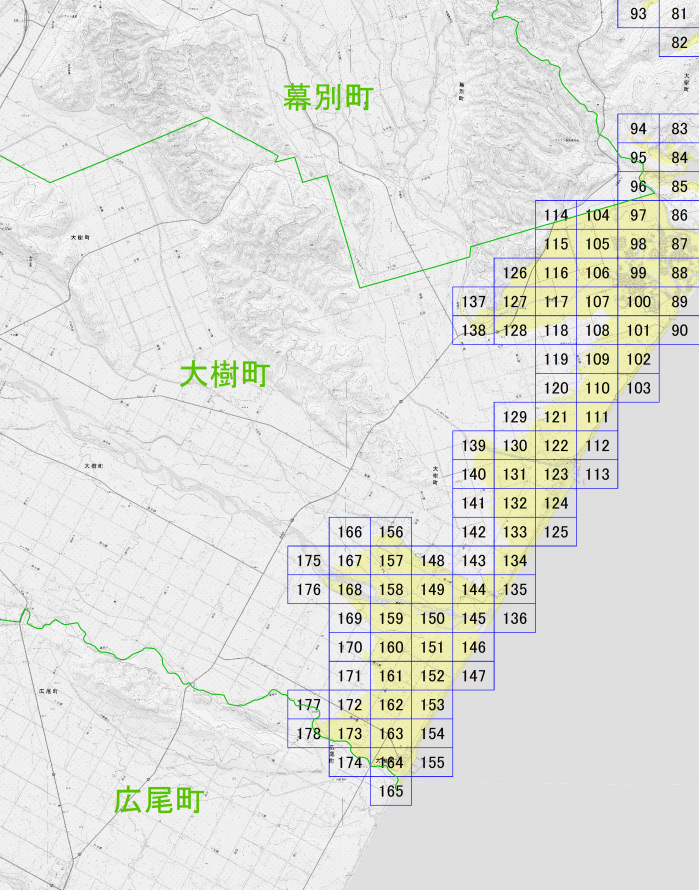Open map tile 147
This screenshot has height=890, width=699.
coord(474,675)
